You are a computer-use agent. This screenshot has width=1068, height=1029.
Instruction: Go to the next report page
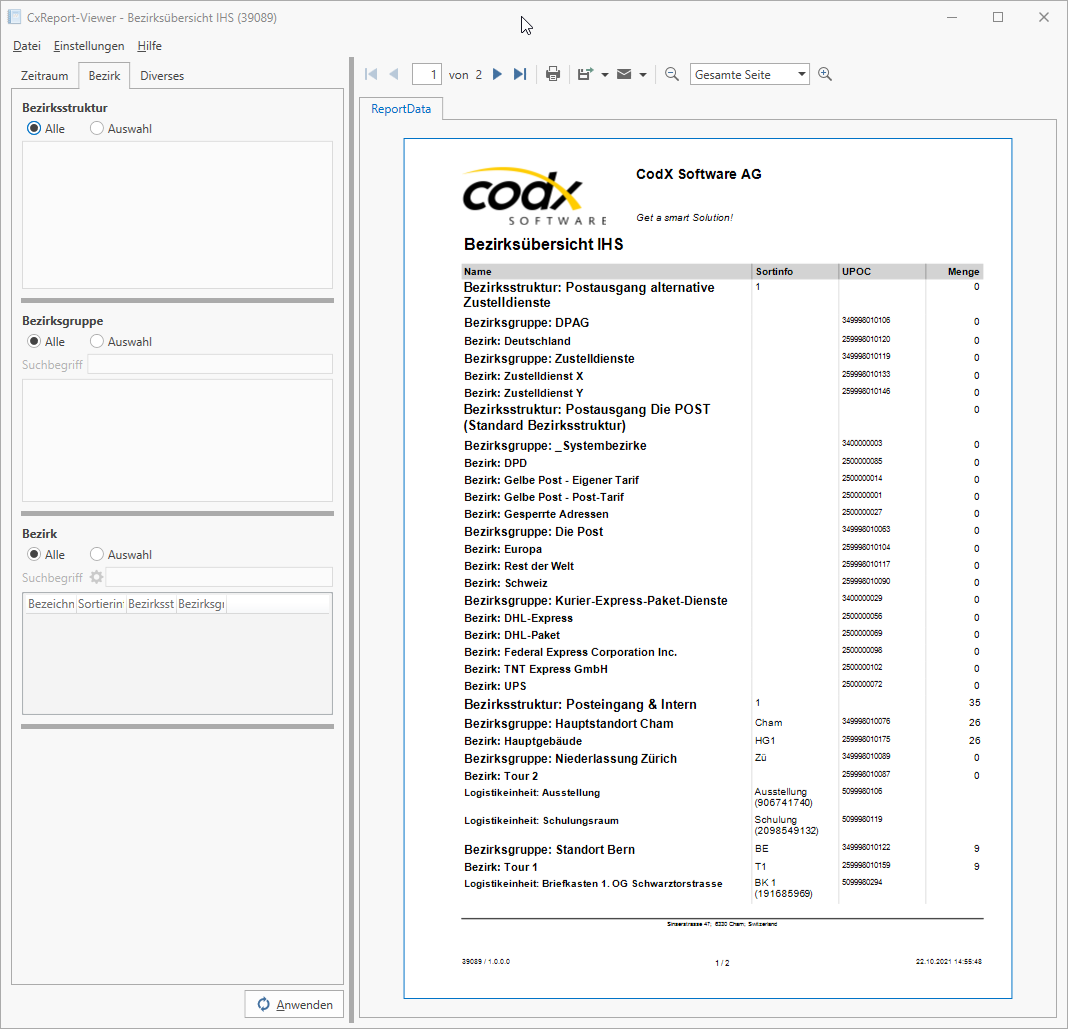(497, 74)
